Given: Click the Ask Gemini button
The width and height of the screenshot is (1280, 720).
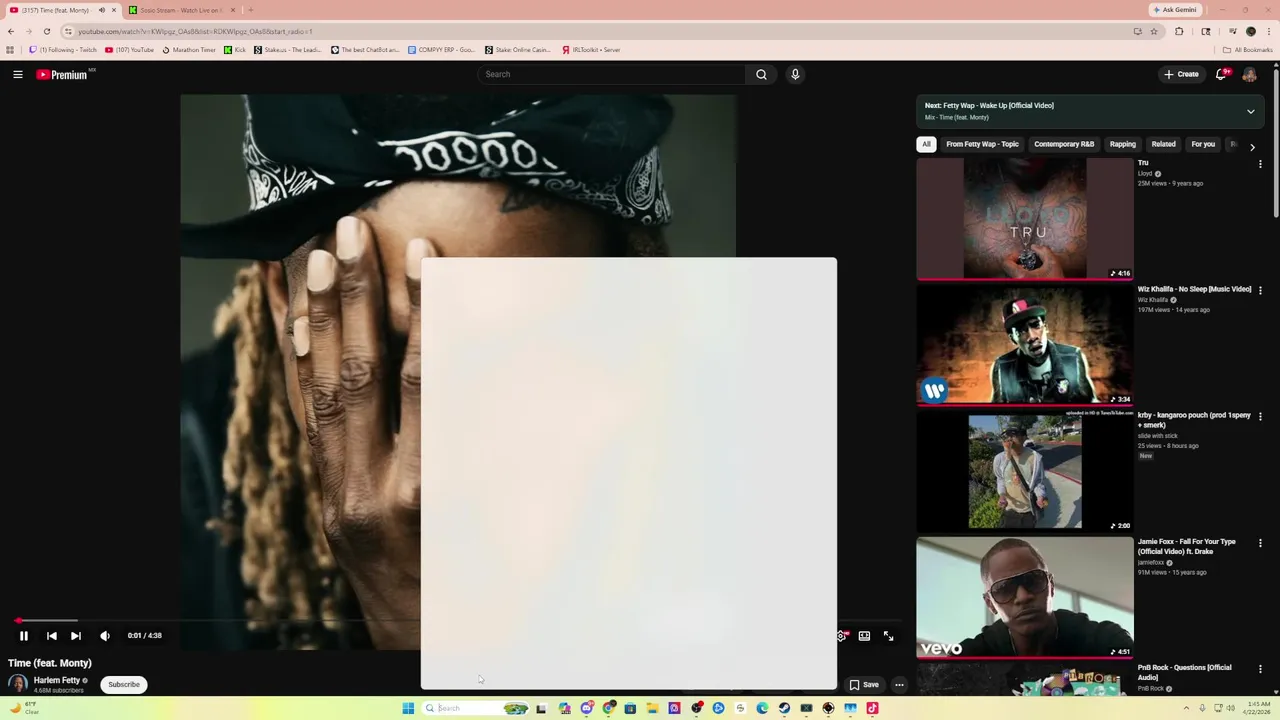Looking at the screenshot, I should 1175,10.
